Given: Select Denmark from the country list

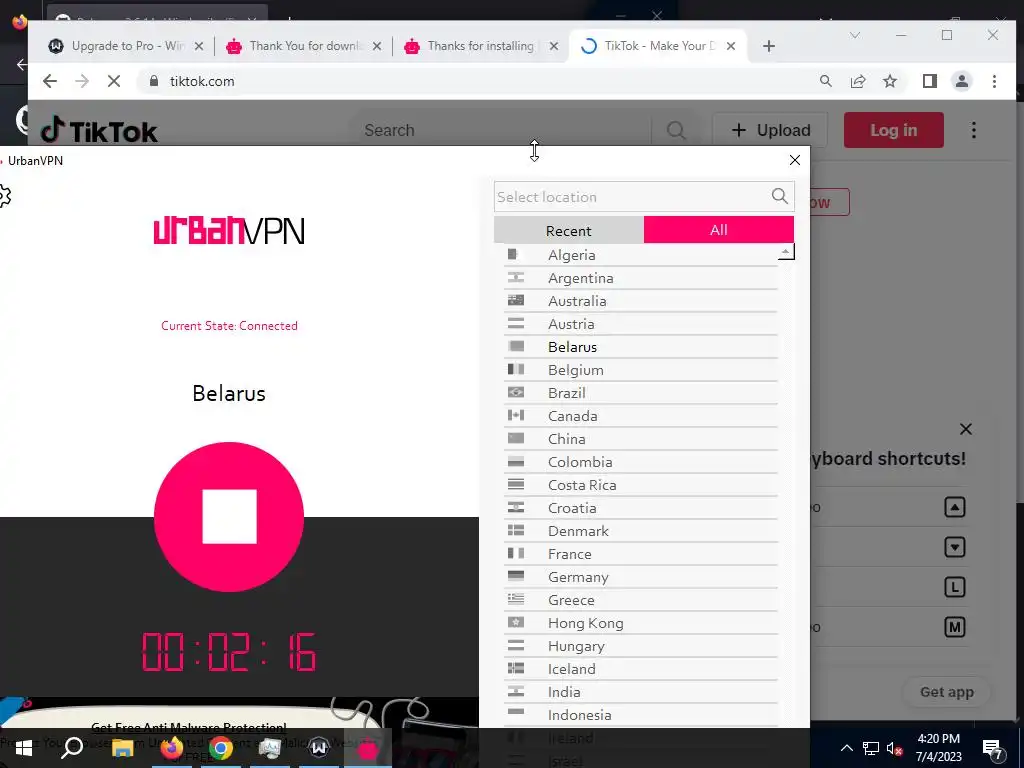Looking at the screenshot, I should 641,531.
